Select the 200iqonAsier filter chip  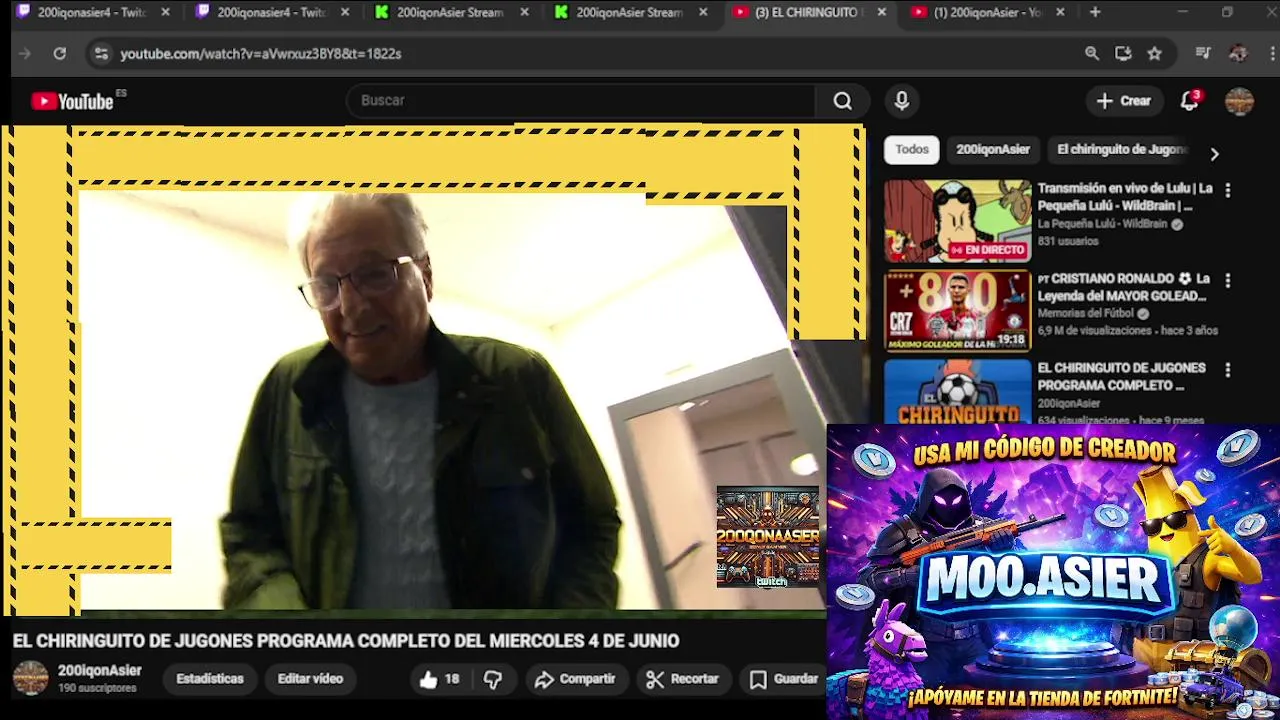point(993,150)
